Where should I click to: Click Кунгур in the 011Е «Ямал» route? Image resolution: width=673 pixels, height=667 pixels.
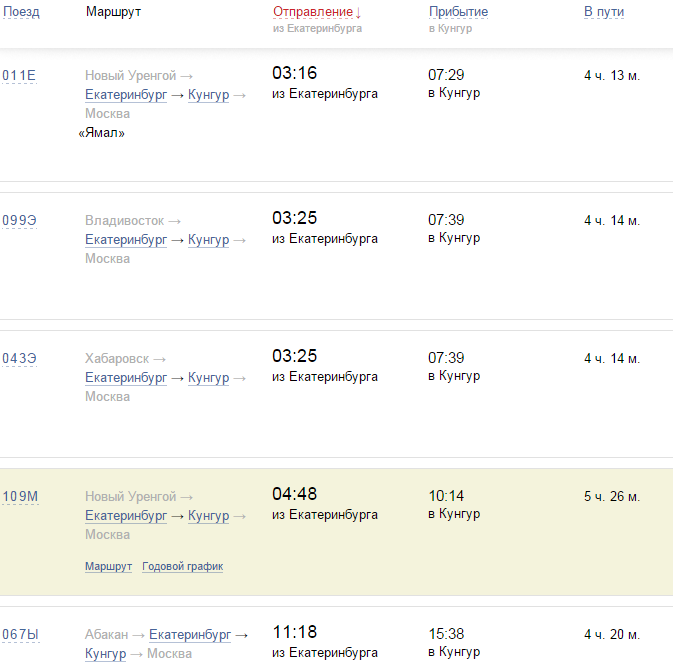click(209, 95)
